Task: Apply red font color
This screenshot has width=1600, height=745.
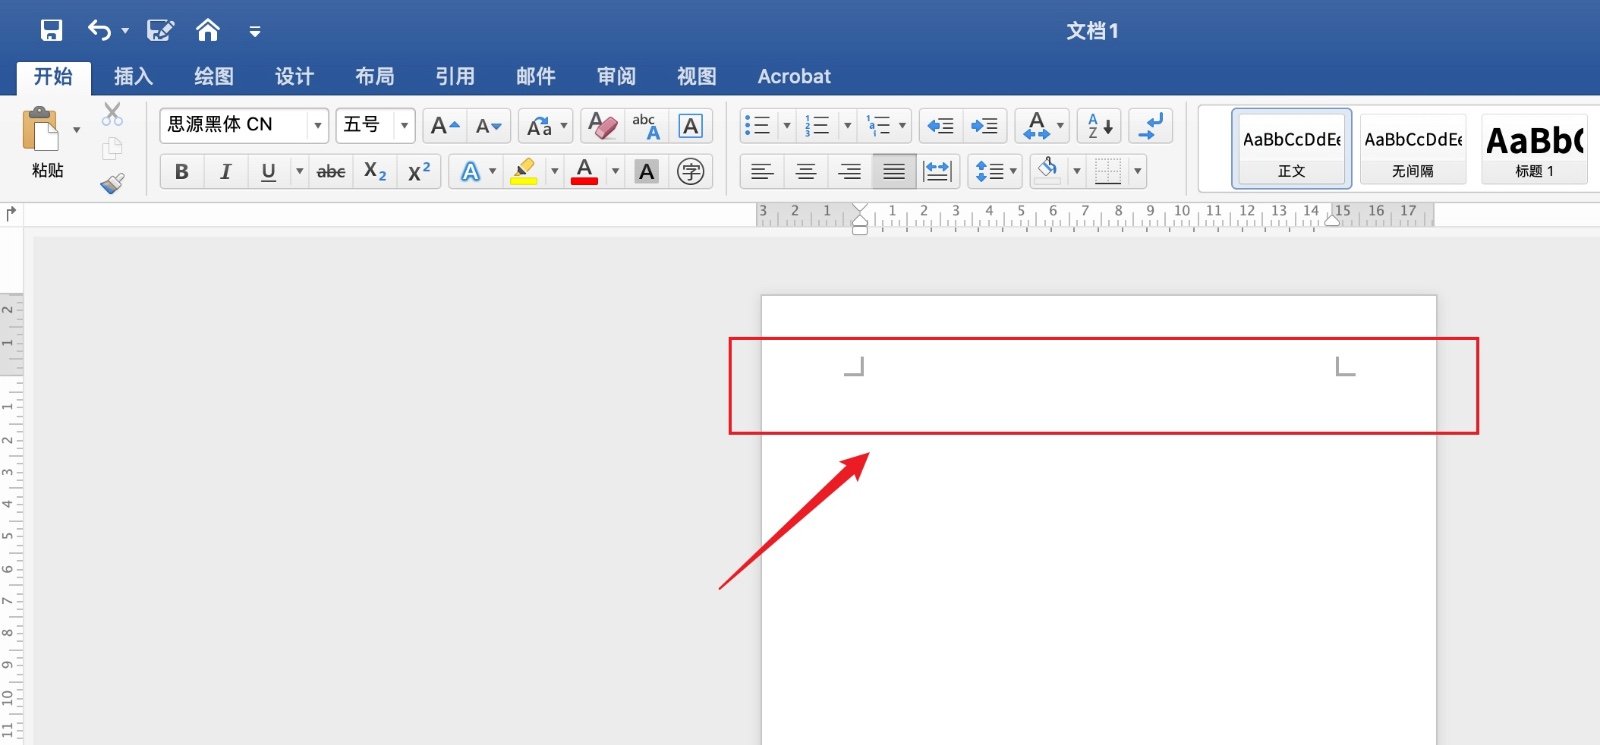Action: 585,172
